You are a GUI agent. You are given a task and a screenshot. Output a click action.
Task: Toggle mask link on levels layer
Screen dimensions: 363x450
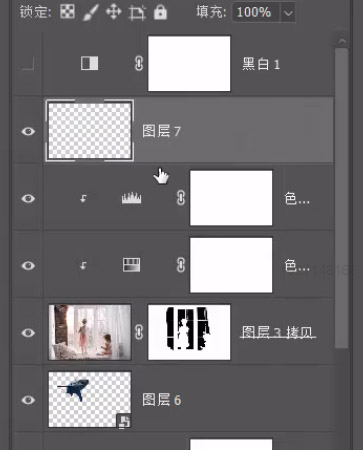(181, 198)
